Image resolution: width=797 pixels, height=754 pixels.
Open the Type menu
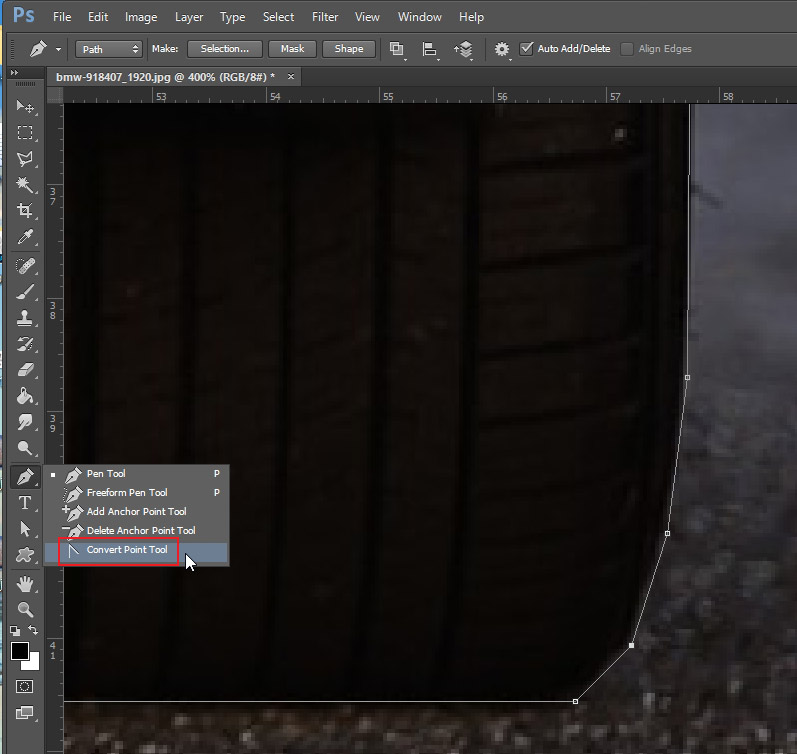tap(232, 17)
